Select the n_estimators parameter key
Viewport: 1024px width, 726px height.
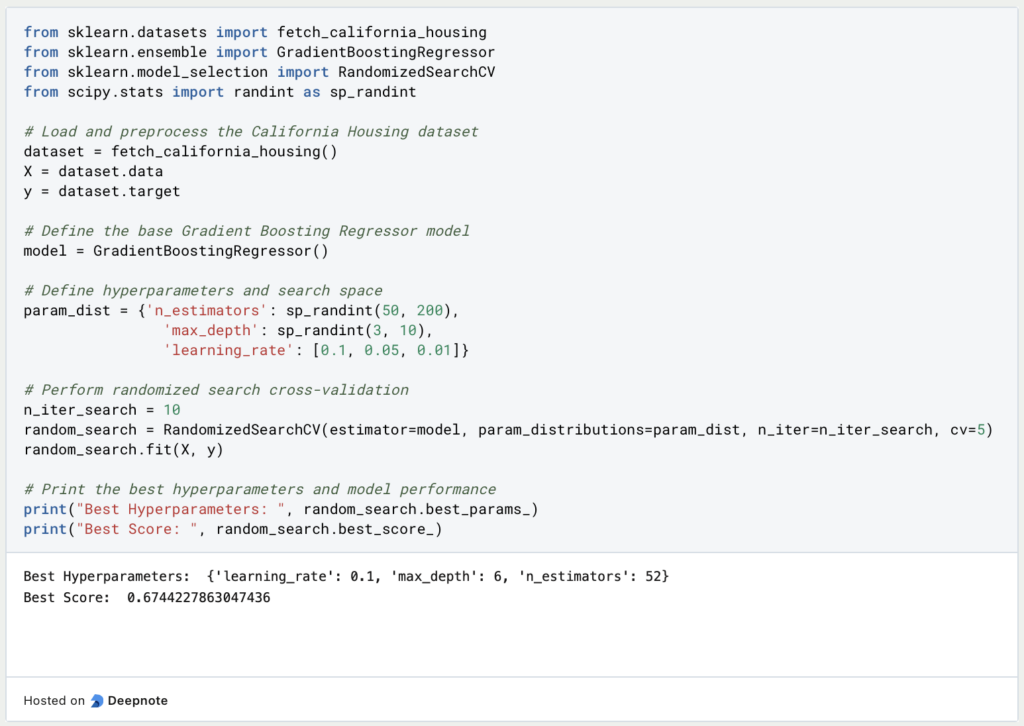click(209, 310)
